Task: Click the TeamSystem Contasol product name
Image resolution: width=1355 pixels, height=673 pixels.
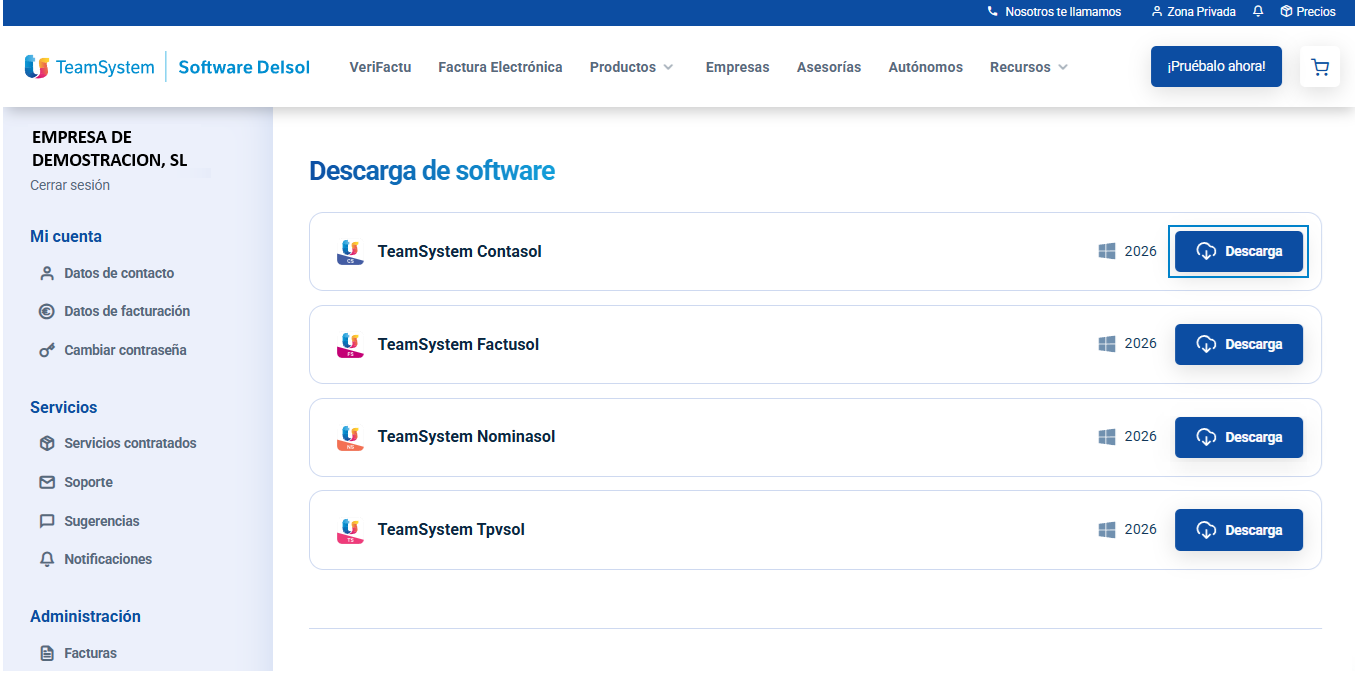Action: click(x=459, y=251)
